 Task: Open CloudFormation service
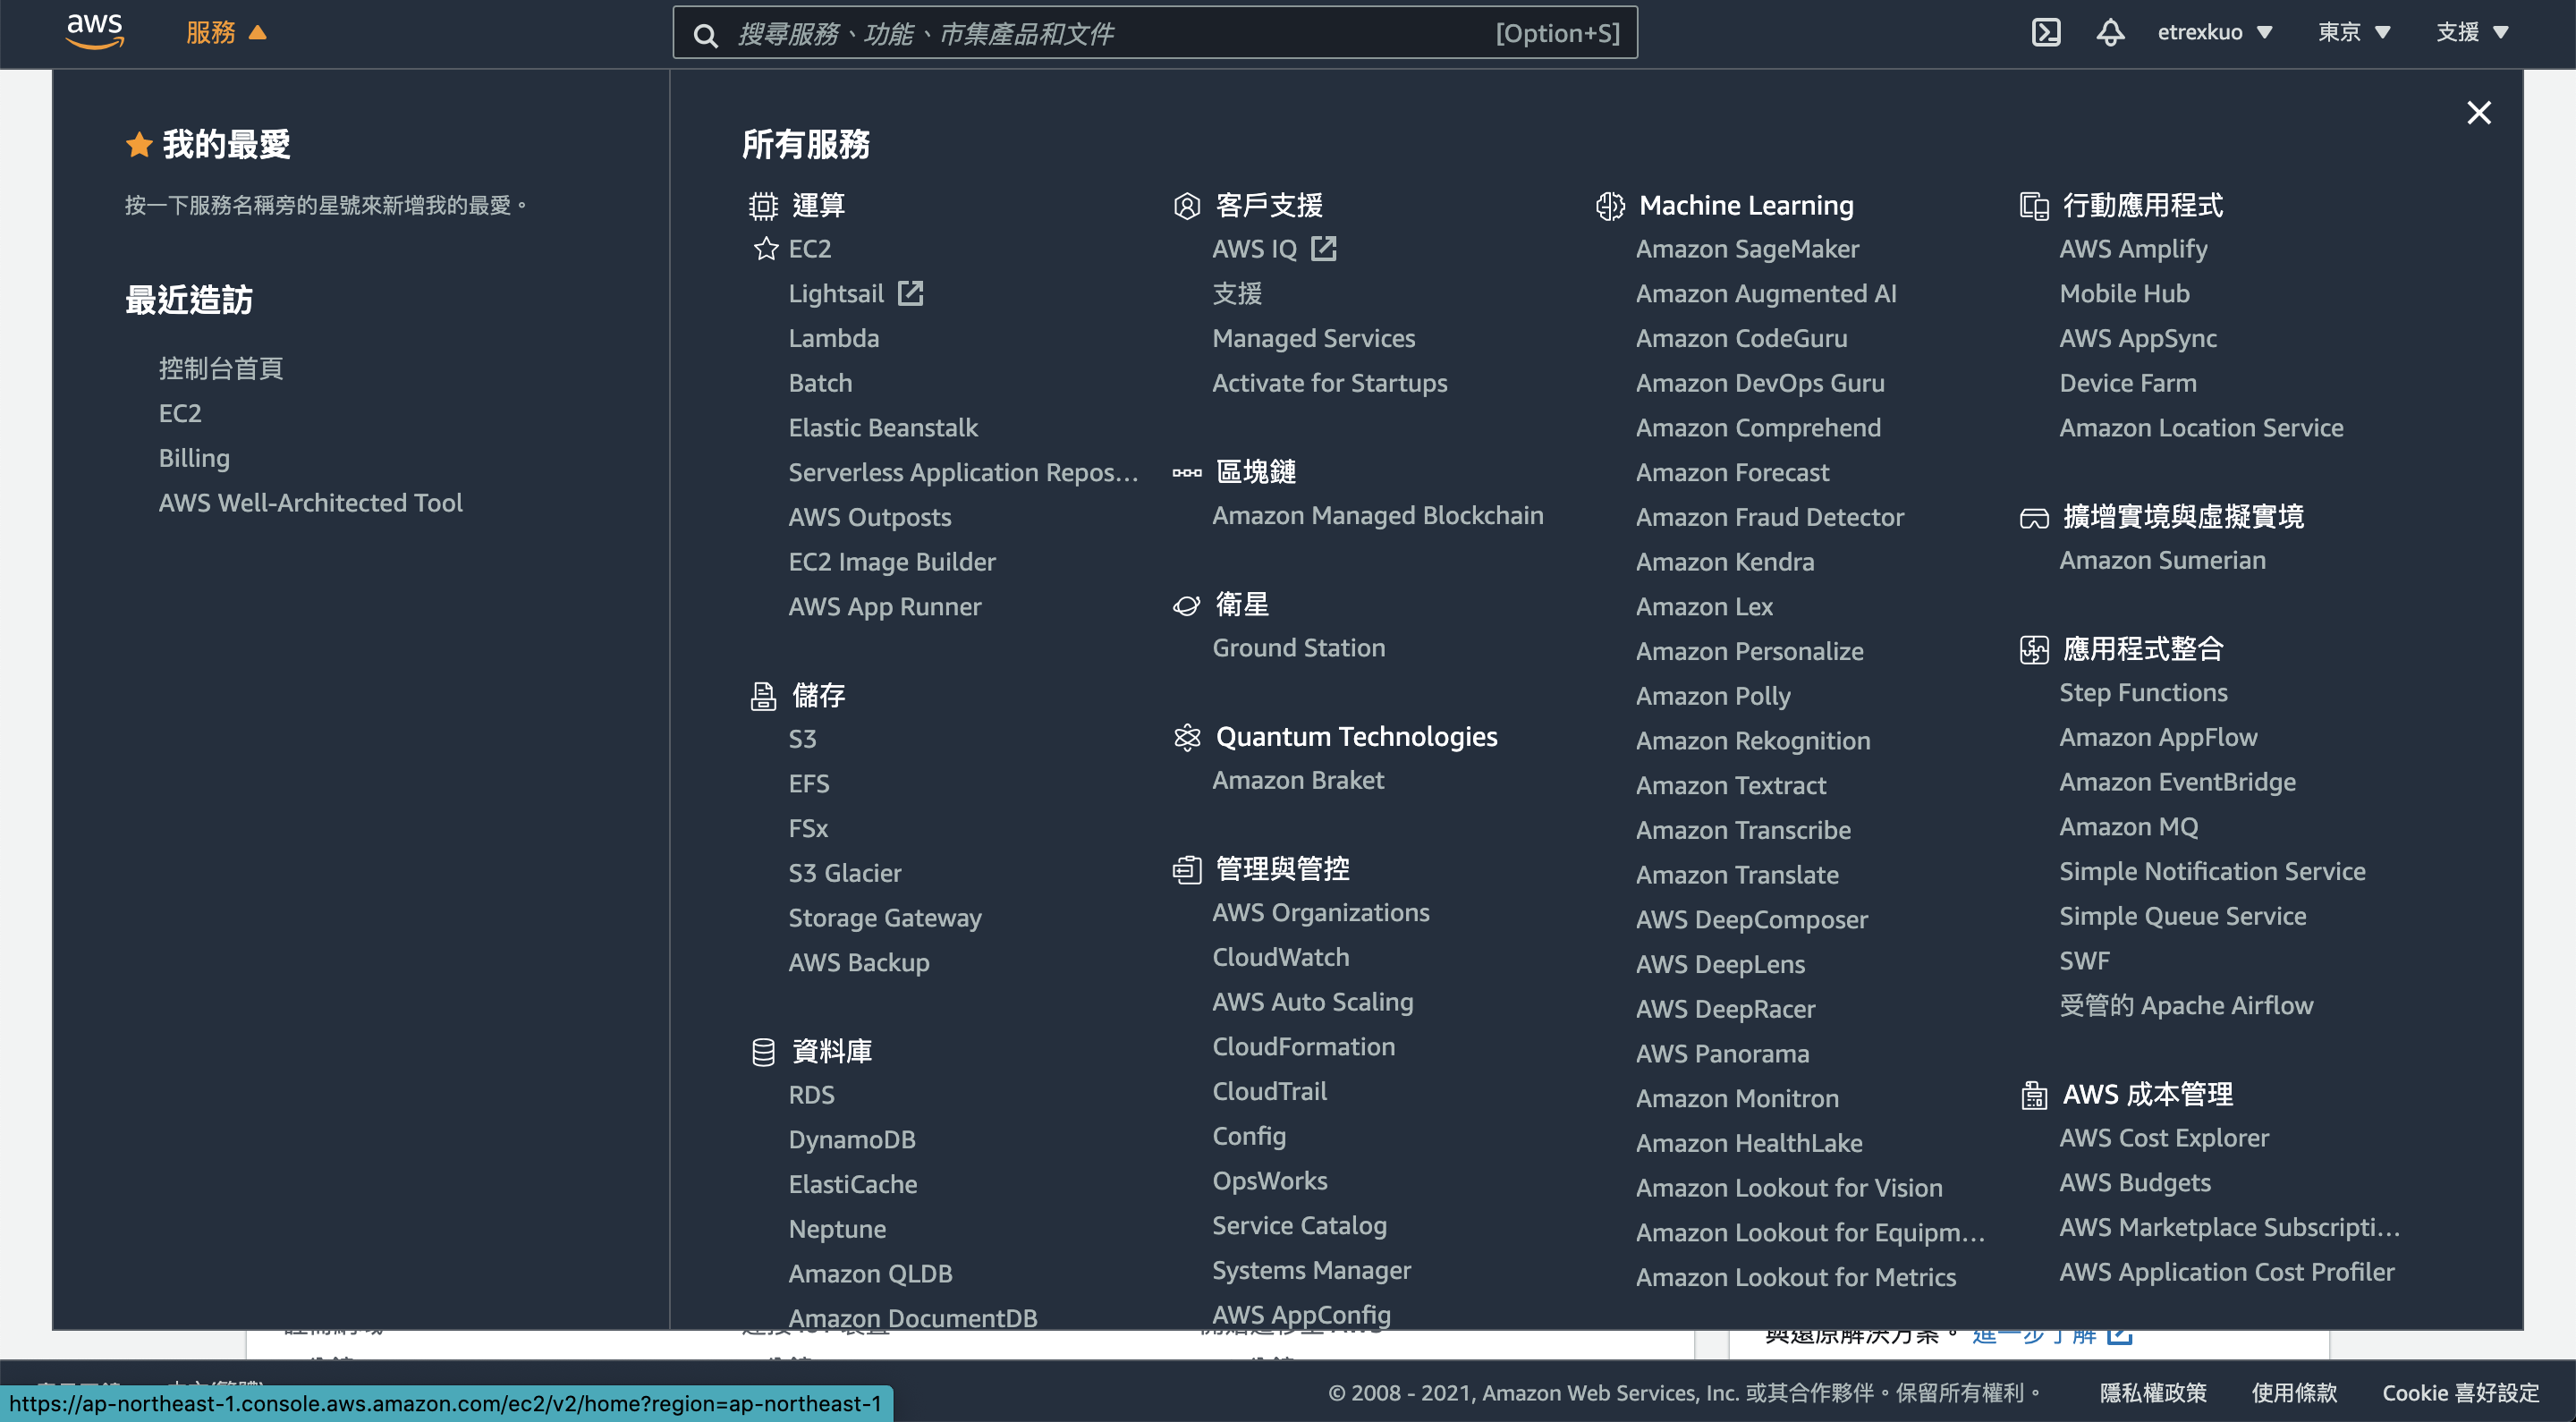tap(1303, 1047)
